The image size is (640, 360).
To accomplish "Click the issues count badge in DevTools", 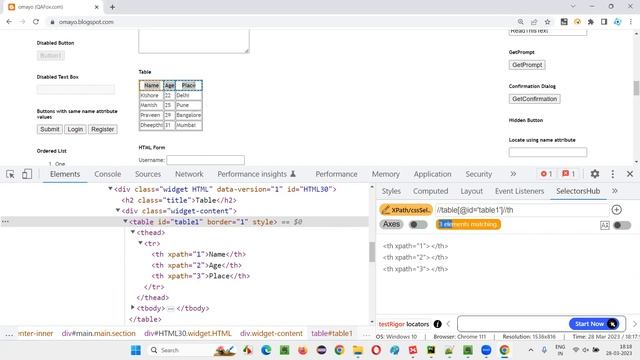I will tap(568, 174).
